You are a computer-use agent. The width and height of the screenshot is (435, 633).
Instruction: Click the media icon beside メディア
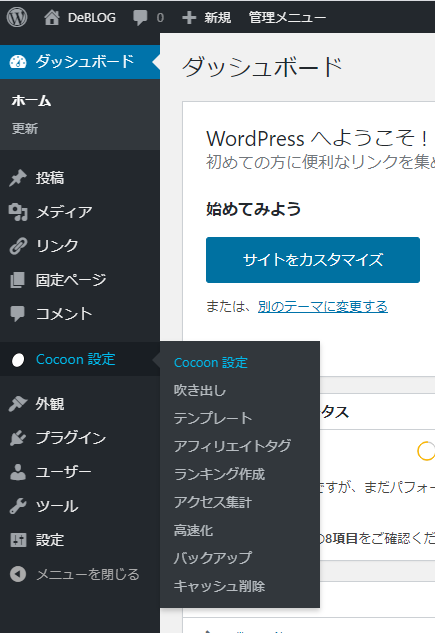[18, 212]
